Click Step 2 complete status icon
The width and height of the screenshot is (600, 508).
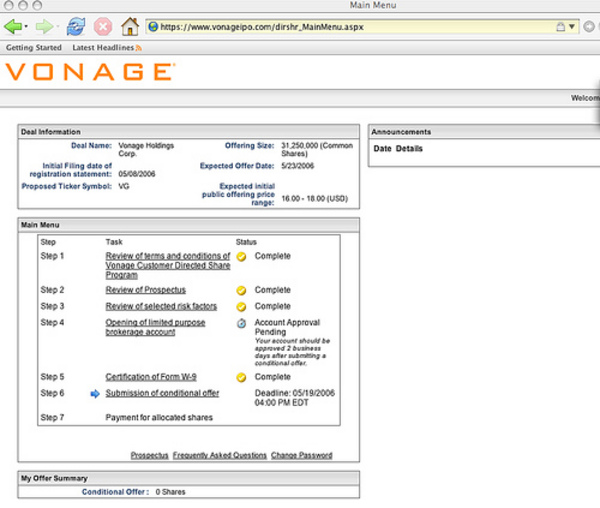tap(241, 291)
